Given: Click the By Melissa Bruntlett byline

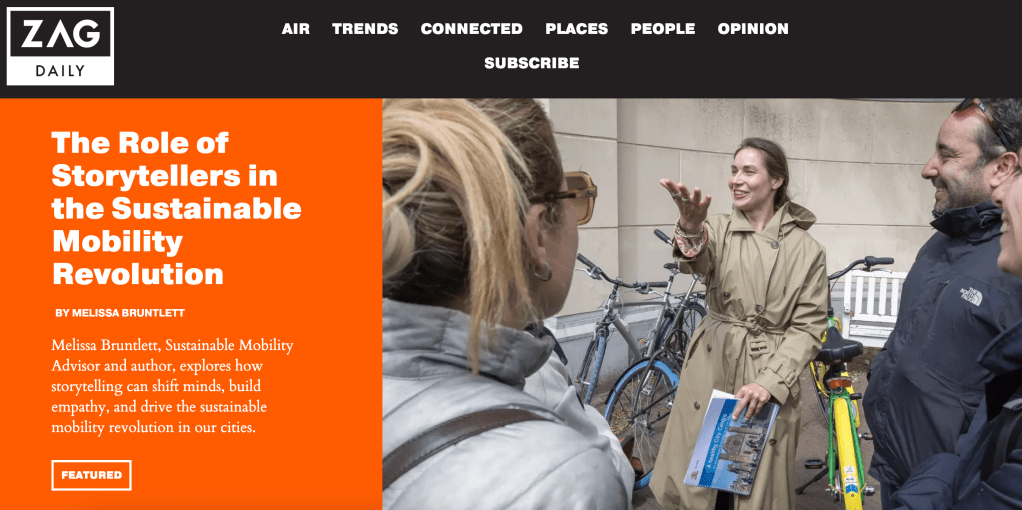Looking at the screenshot, I should (120, 313).
